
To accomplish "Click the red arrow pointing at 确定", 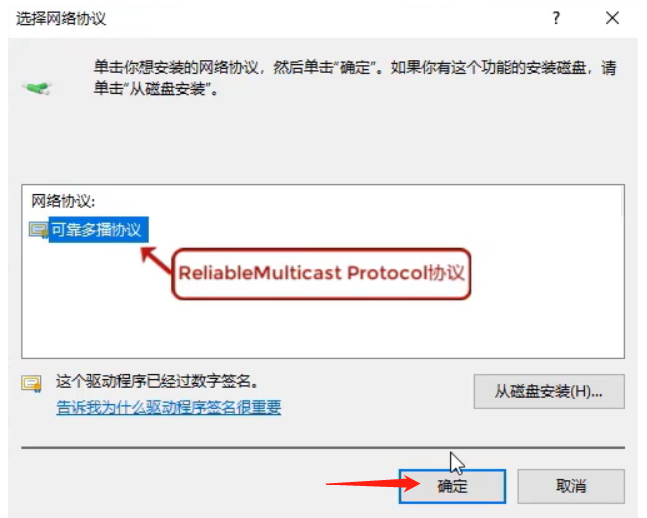I will tap(373, 483).
